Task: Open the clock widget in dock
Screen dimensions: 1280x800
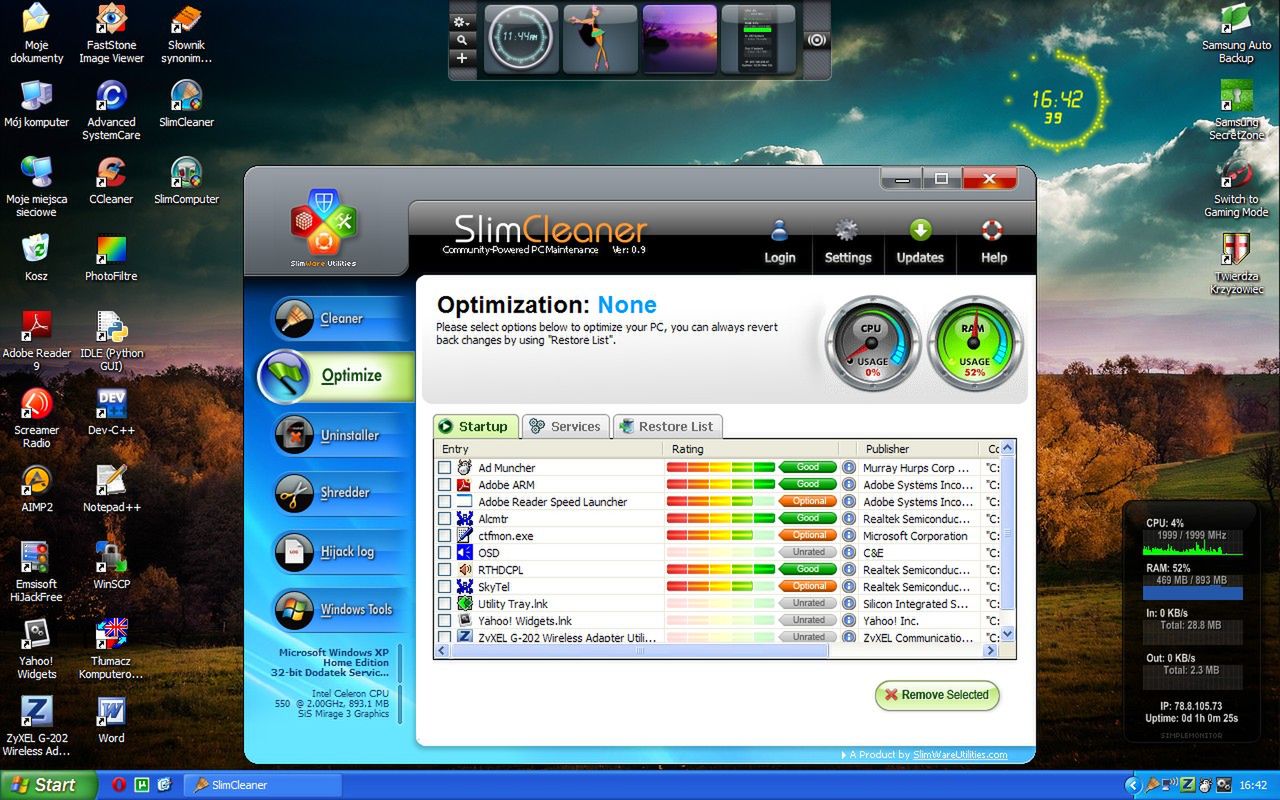Action: (x=521, y=39)
